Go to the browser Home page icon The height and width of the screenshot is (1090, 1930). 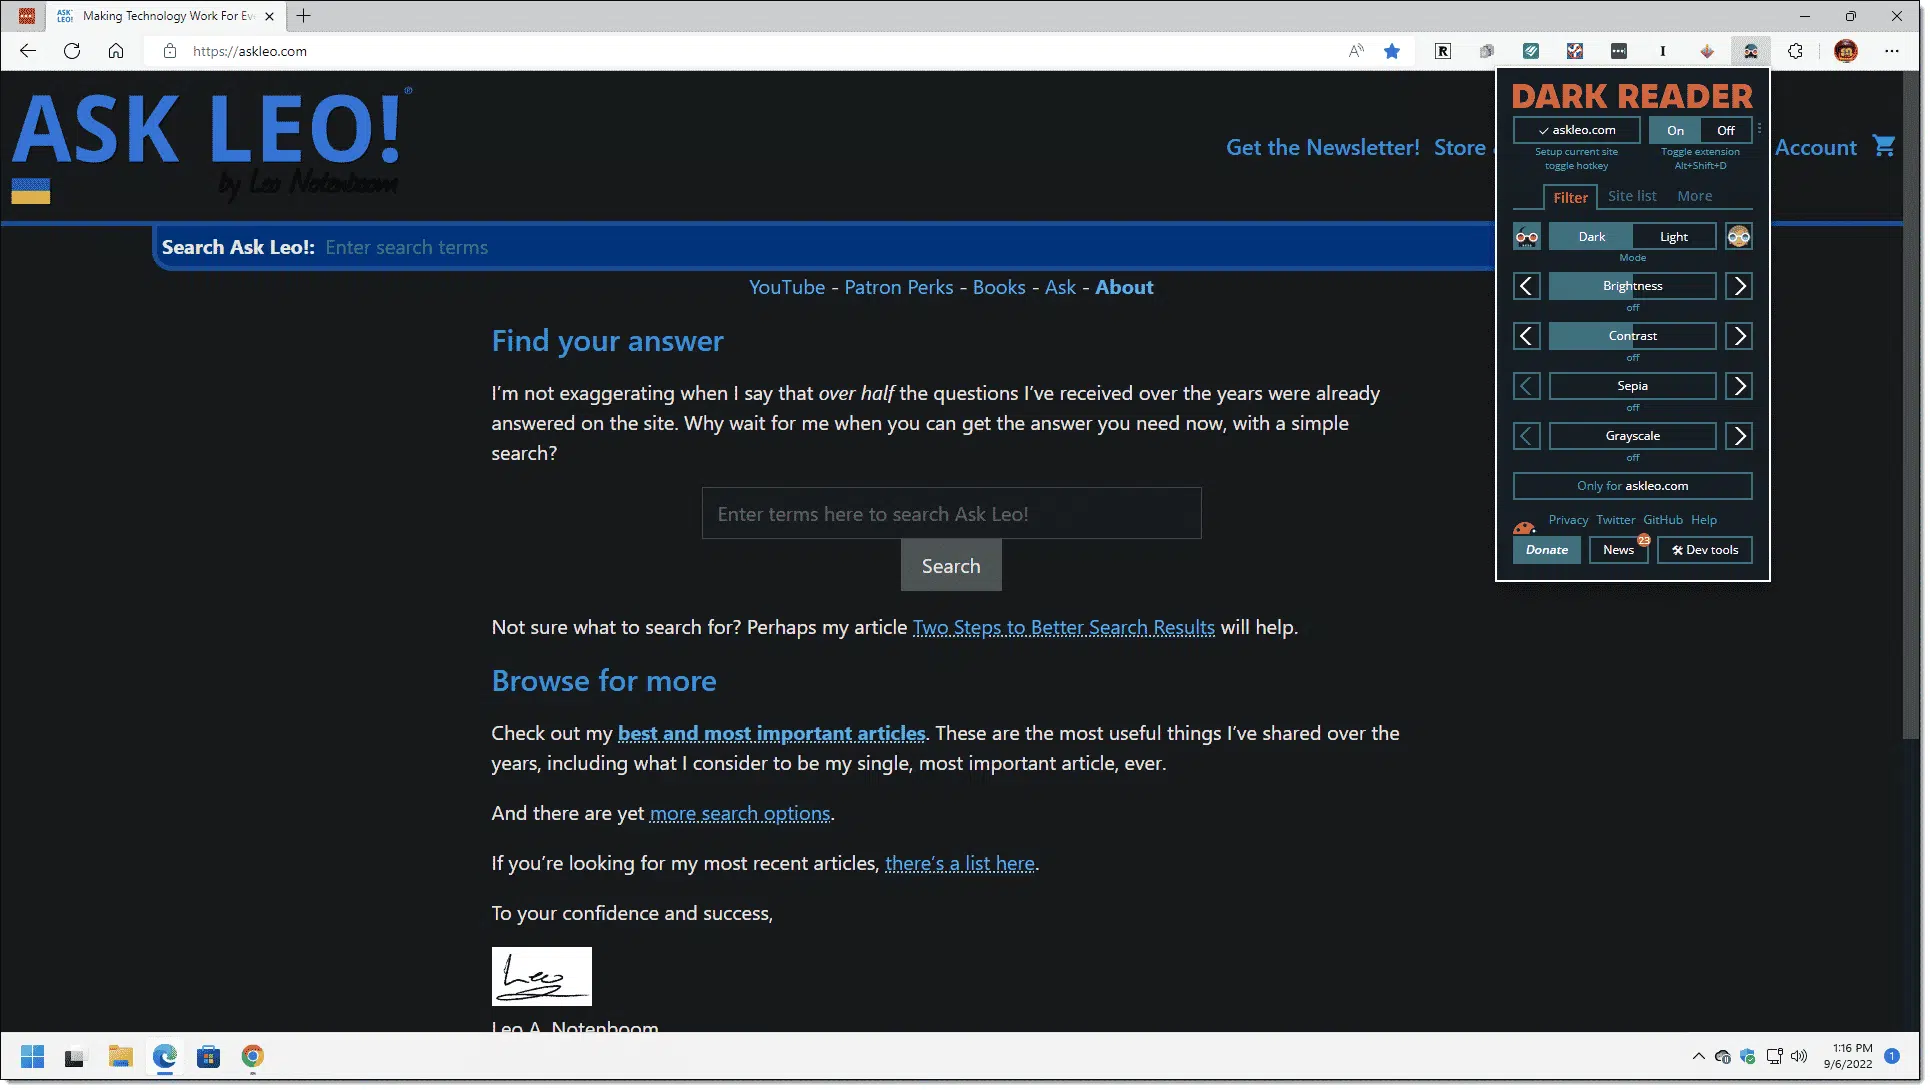(x=116, y=51)
